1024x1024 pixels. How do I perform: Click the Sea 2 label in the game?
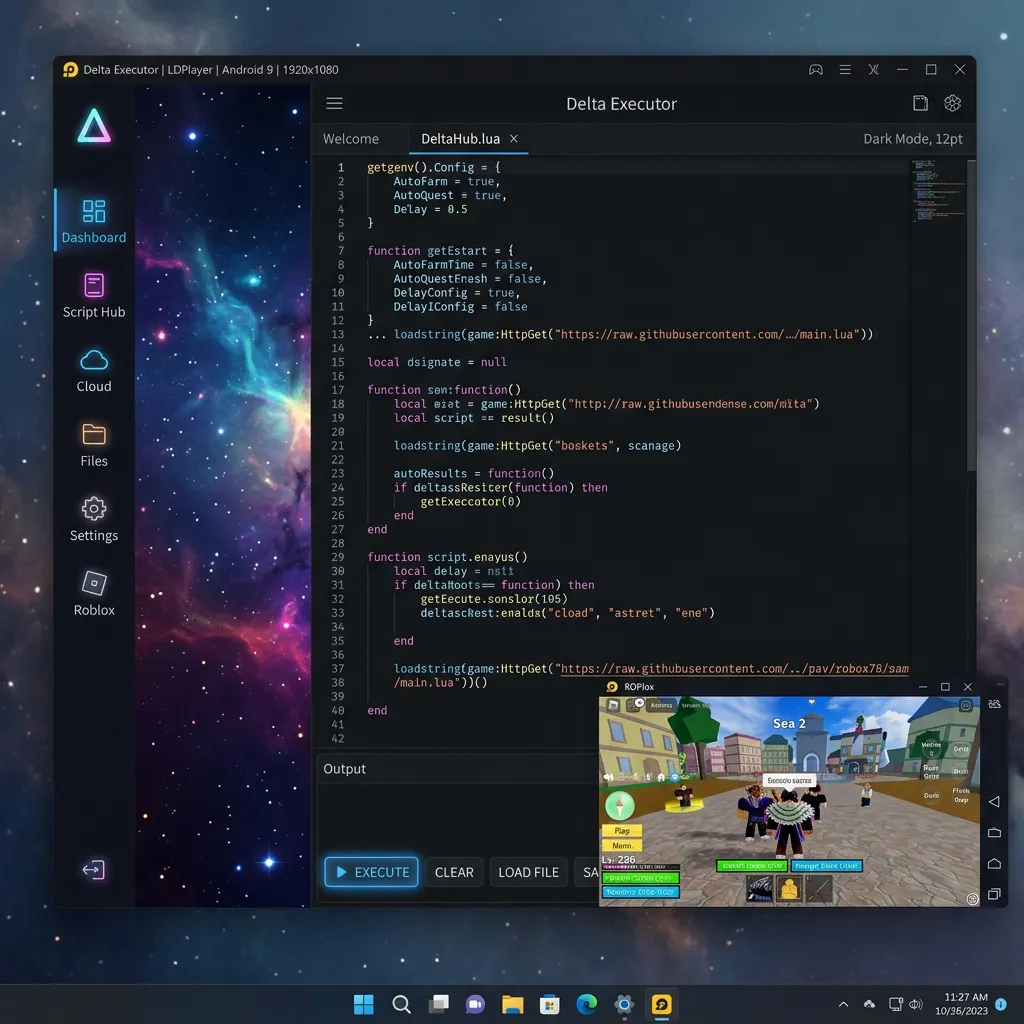(x=789, y=723)
